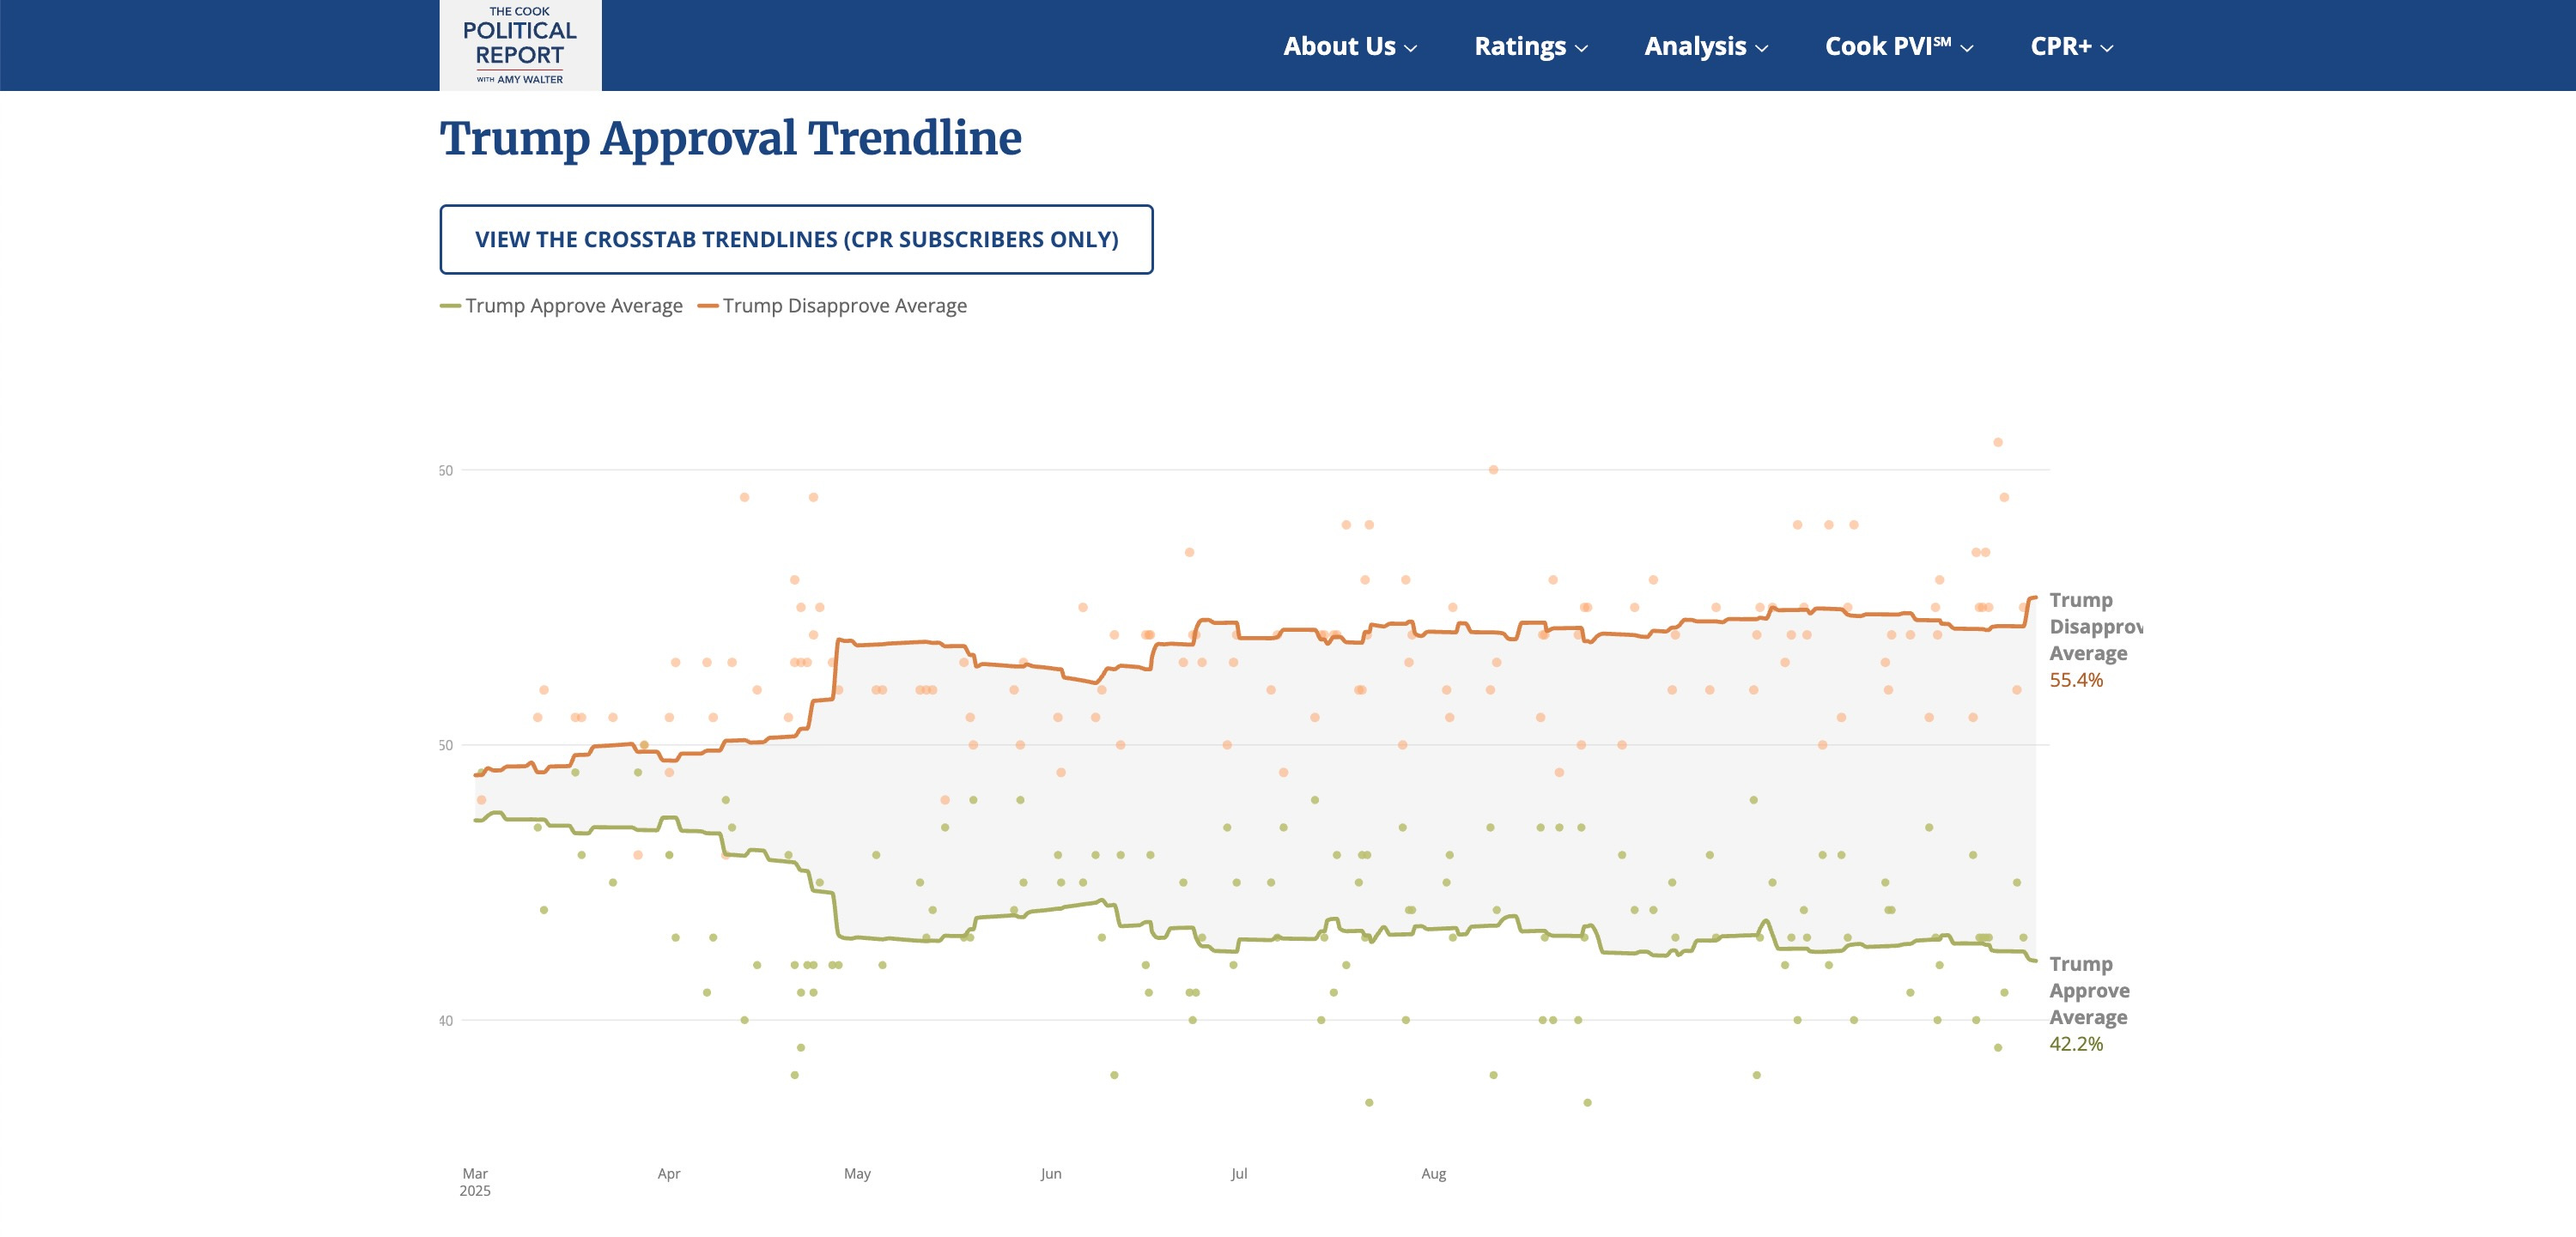
Task: Click the Mar 2025 axis label
Action: click(x=475, y=1181)
